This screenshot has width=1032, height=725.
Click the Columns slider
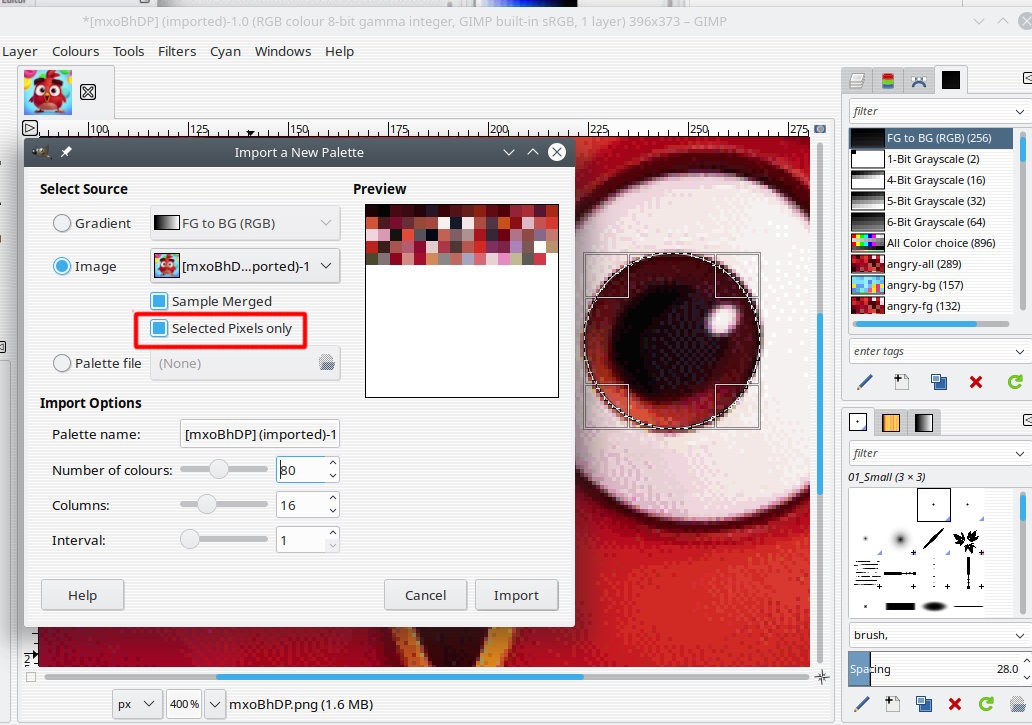tap(224, 504)
